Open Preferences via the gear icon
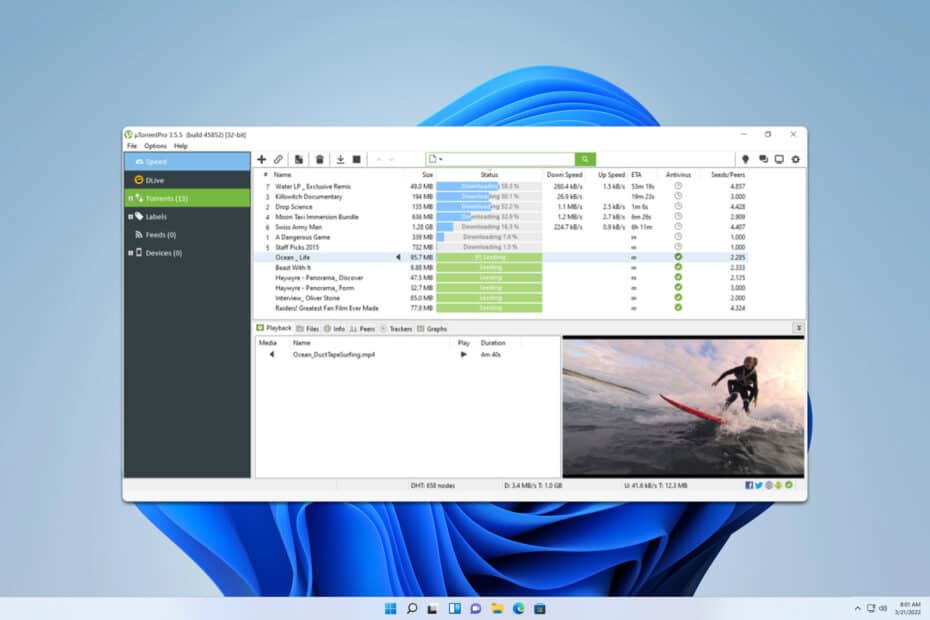 coord(796,159)
